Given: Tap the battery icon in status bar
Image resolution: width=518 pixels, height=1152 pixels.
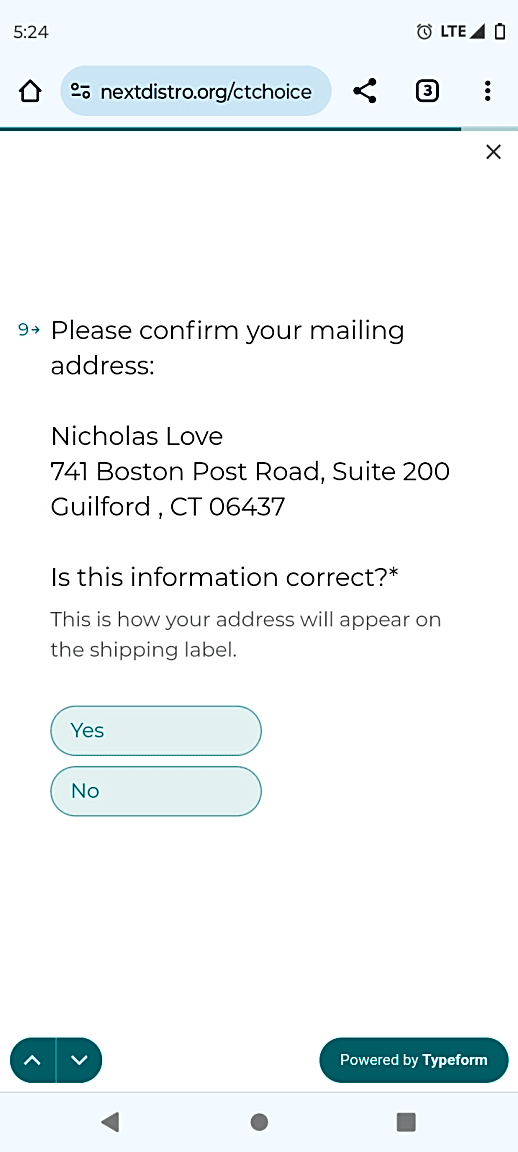Looking at the screenshot, I should (x=500, y=32).
